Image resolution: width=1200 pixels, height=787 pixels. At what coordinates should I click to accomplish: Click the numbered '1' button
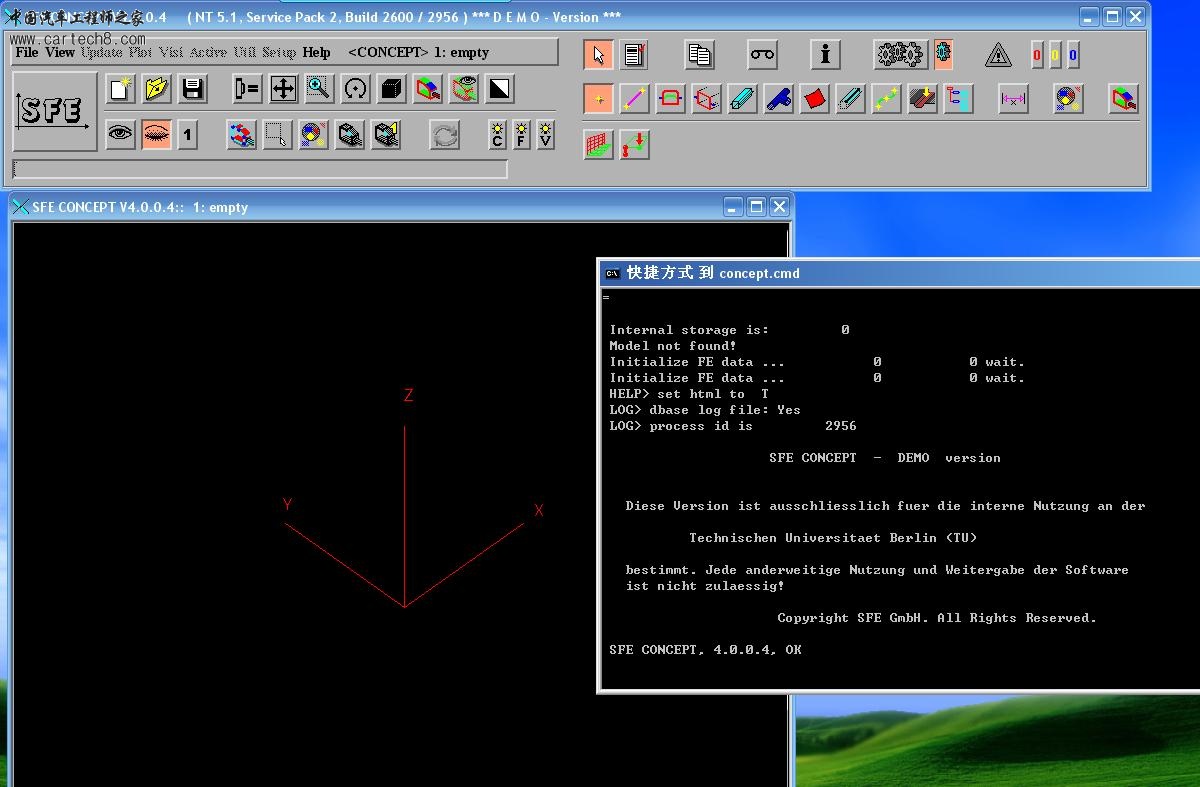pos(187,134)
